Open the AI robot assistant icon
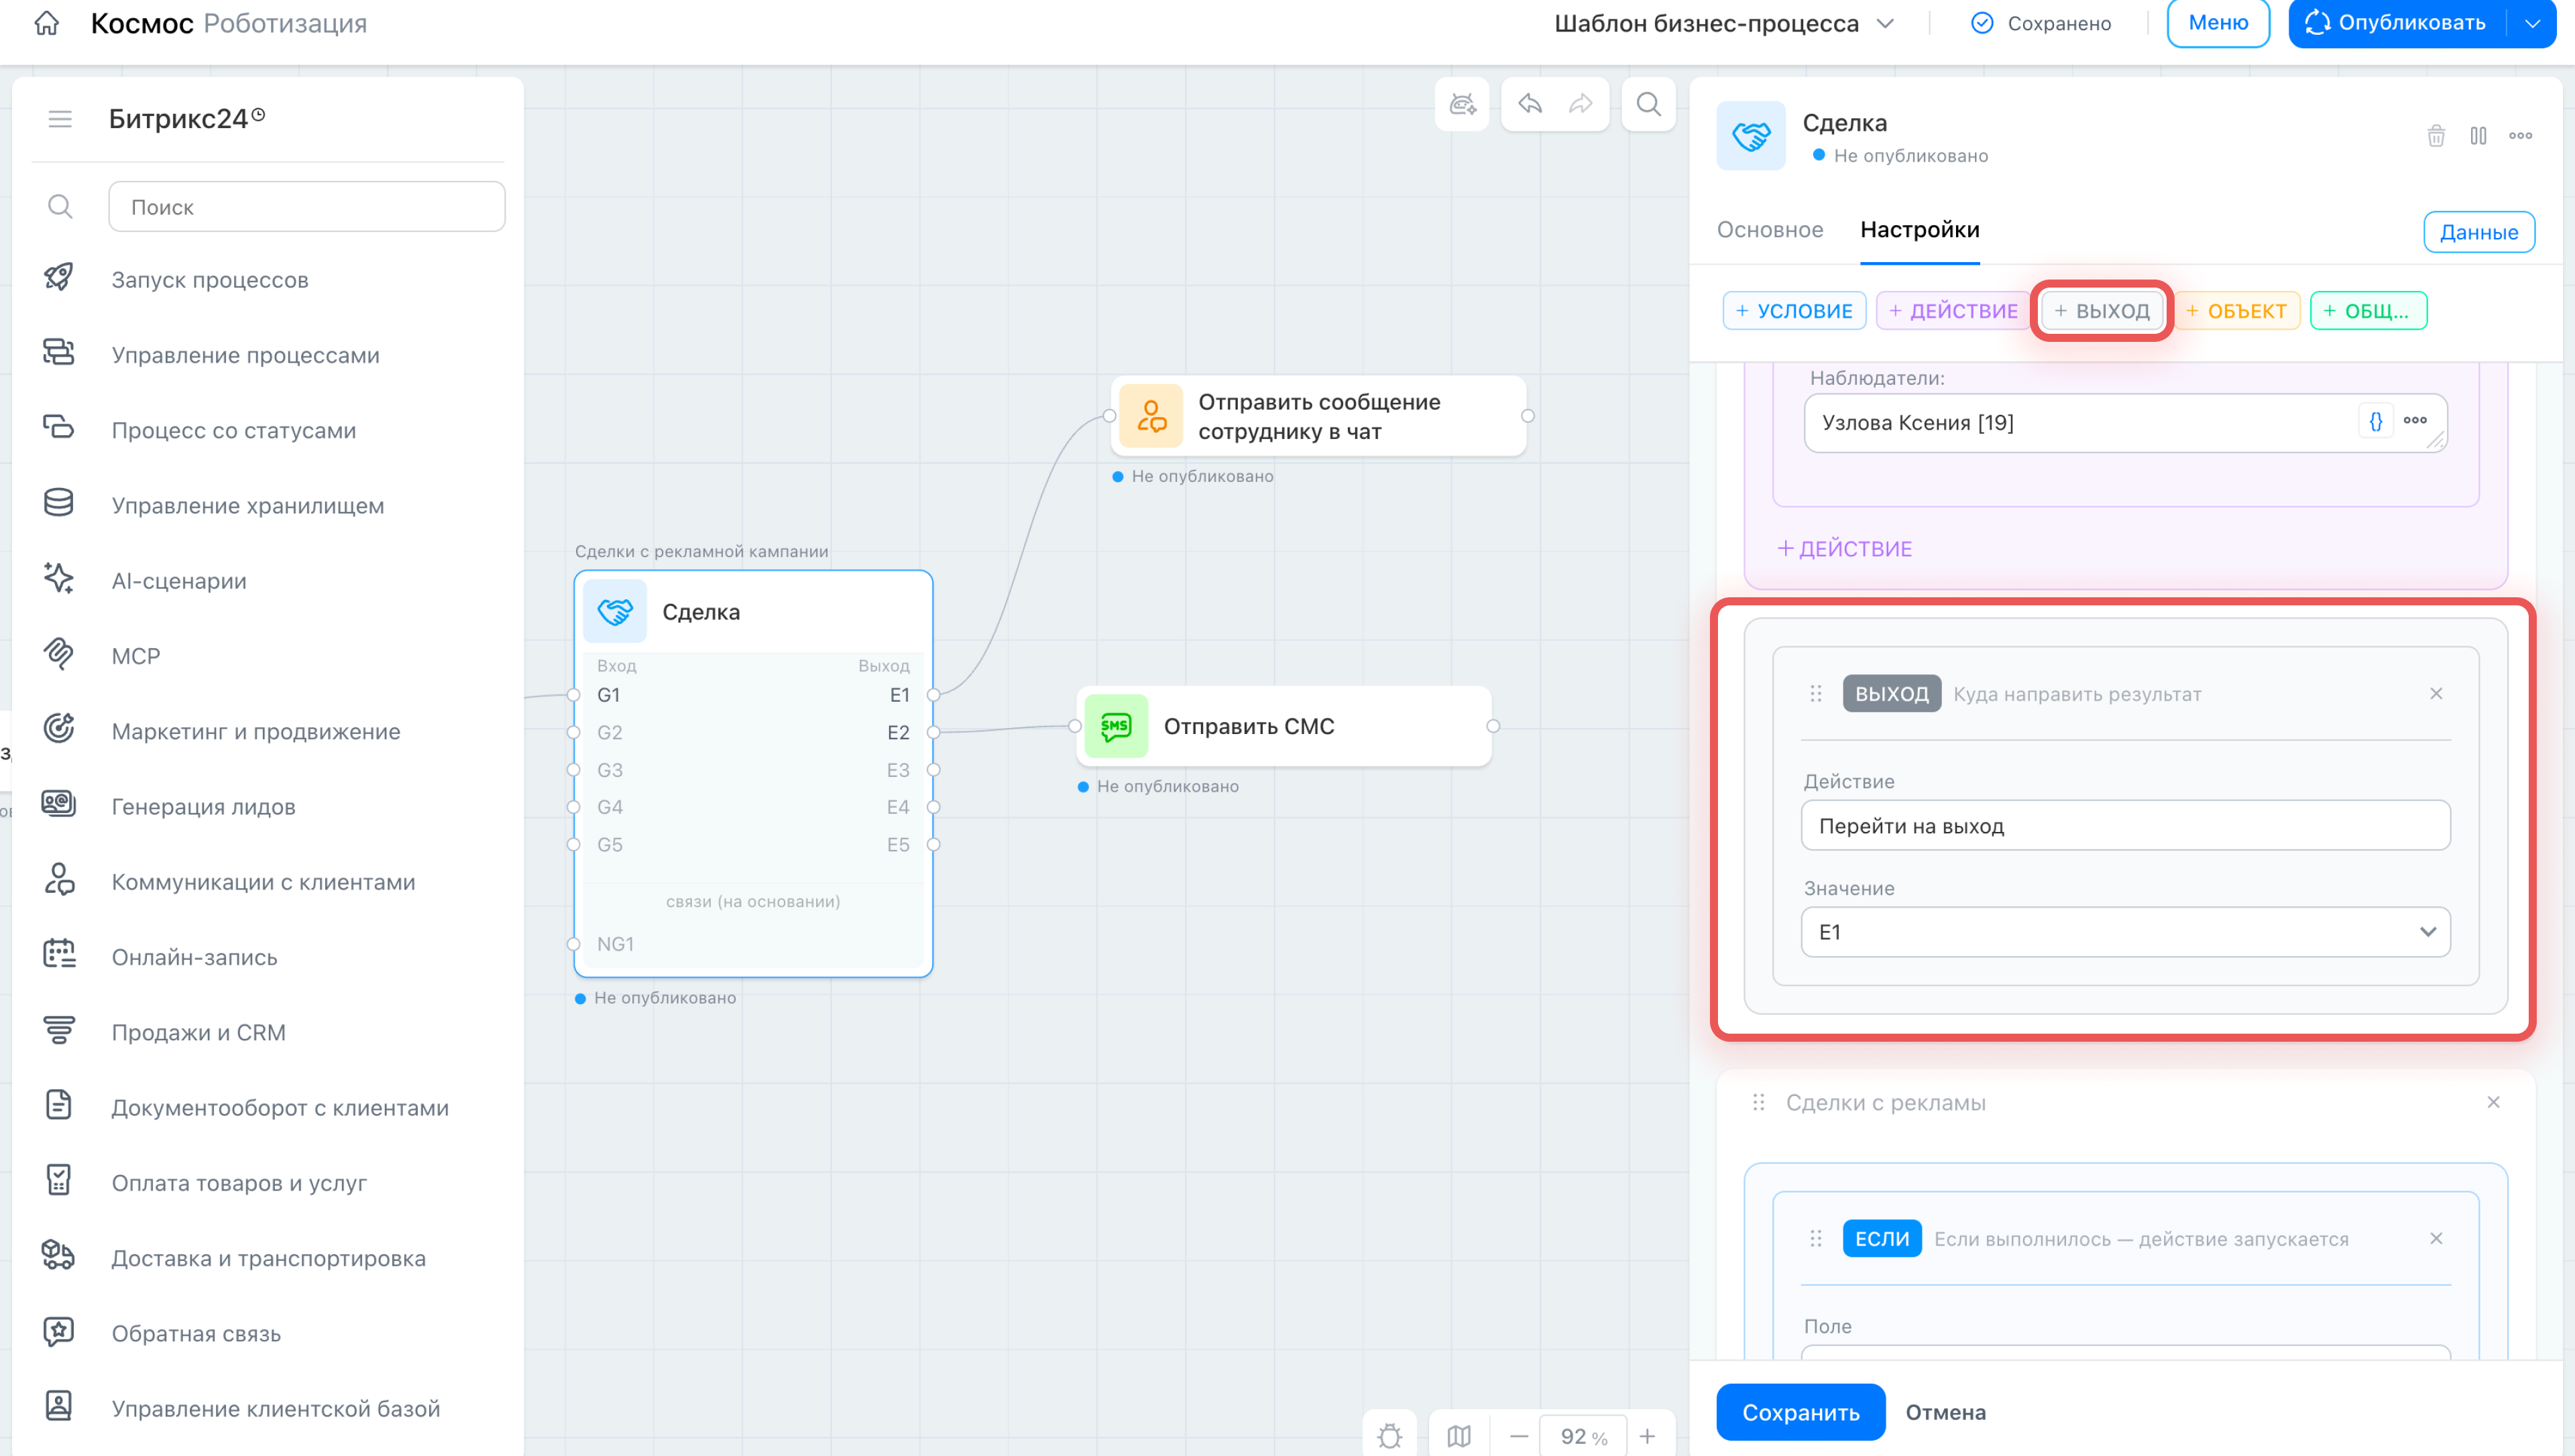The image size is (2575, 1456). click(1462, 104)
